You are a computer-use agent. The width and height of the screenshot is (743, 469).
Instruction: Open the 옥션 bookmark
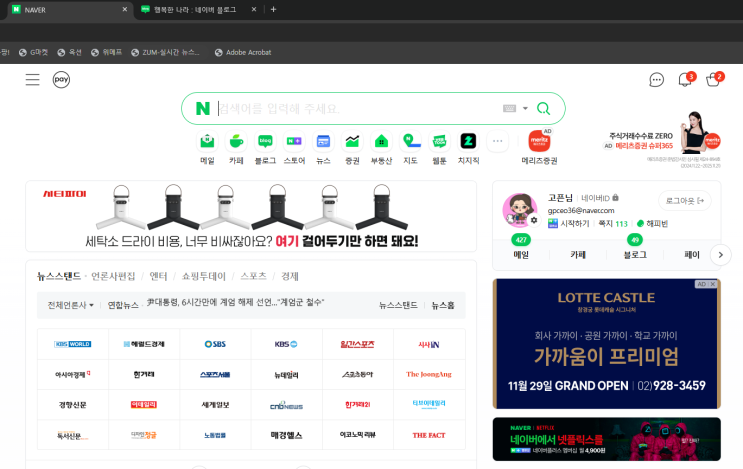click(70, 53)
